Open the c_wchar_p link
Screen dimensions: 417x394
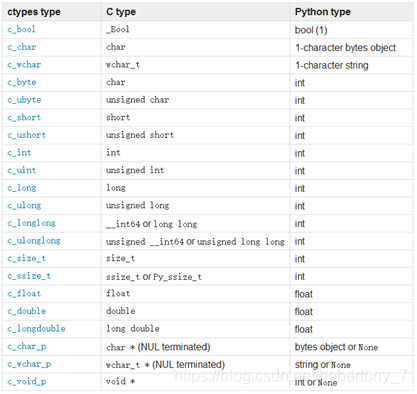pyautogui.click(x=29, y=364)
